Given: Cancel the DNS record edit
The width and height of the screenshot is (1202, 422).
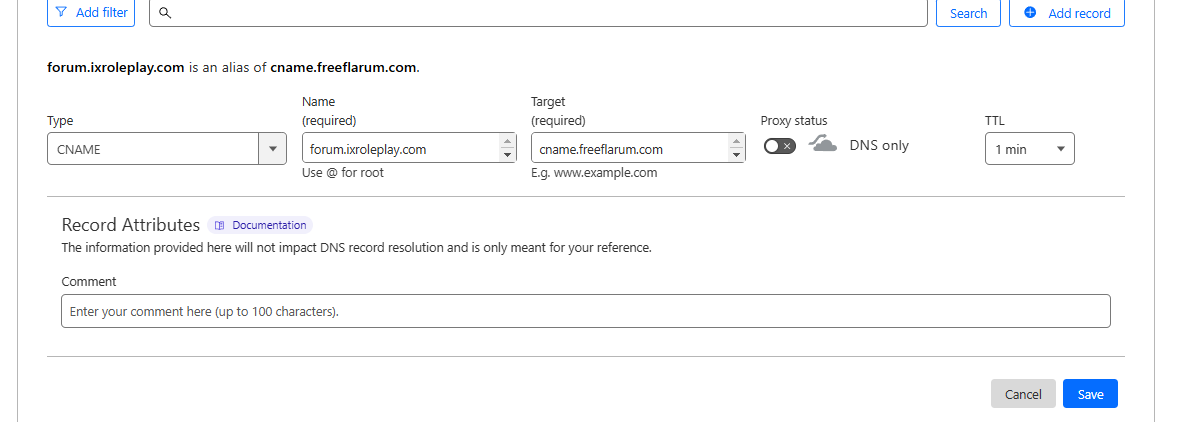Looking at the screenshot, I should 1022,394.
